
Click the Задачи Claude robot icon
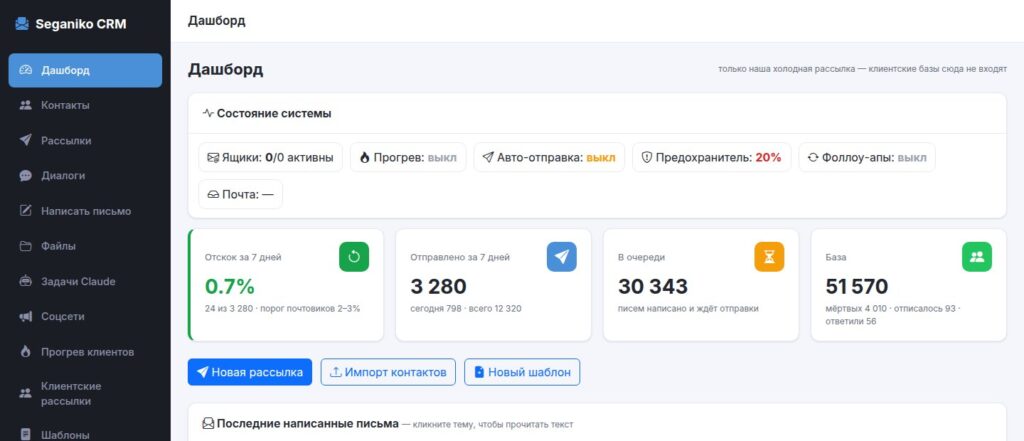tap(25, 282)
